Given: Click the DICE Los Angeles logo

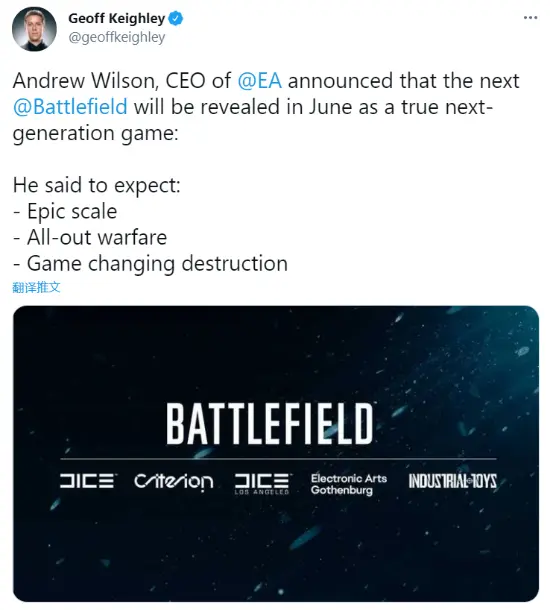Looking at the screenshot, I should [263, 484].
